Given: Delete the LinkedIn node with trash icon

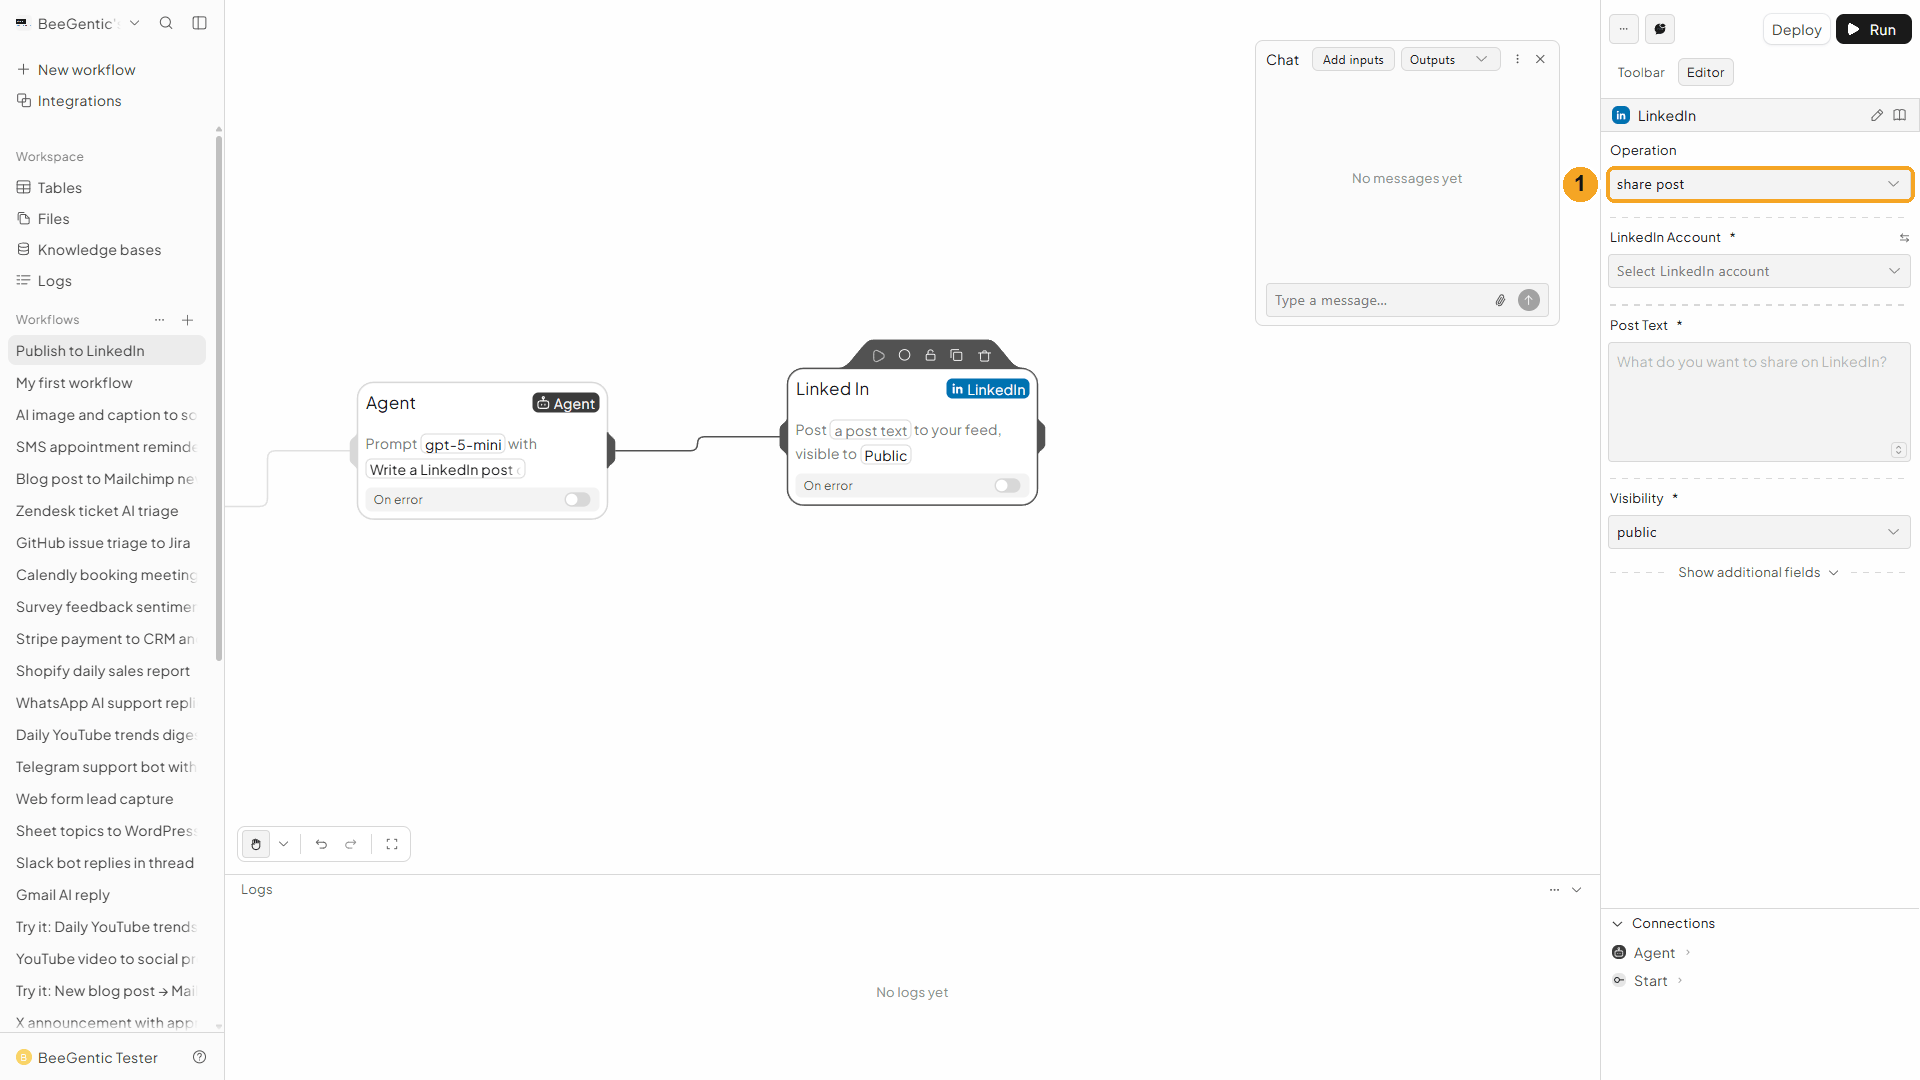Looking at the screenshot, I should coord(984,355).
